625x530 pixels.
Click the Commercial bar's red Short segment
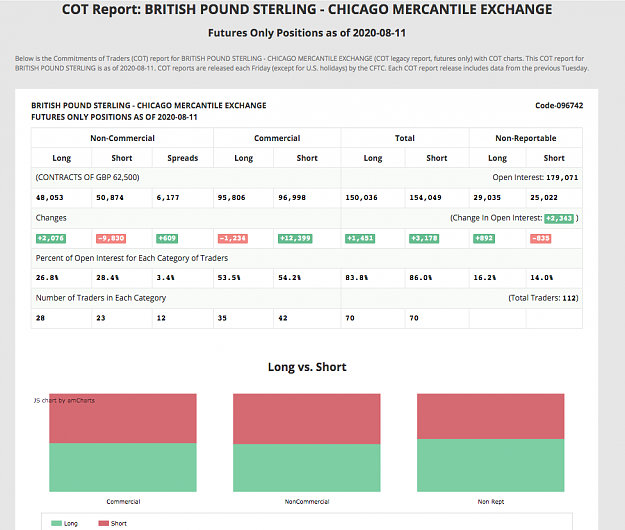123,418
